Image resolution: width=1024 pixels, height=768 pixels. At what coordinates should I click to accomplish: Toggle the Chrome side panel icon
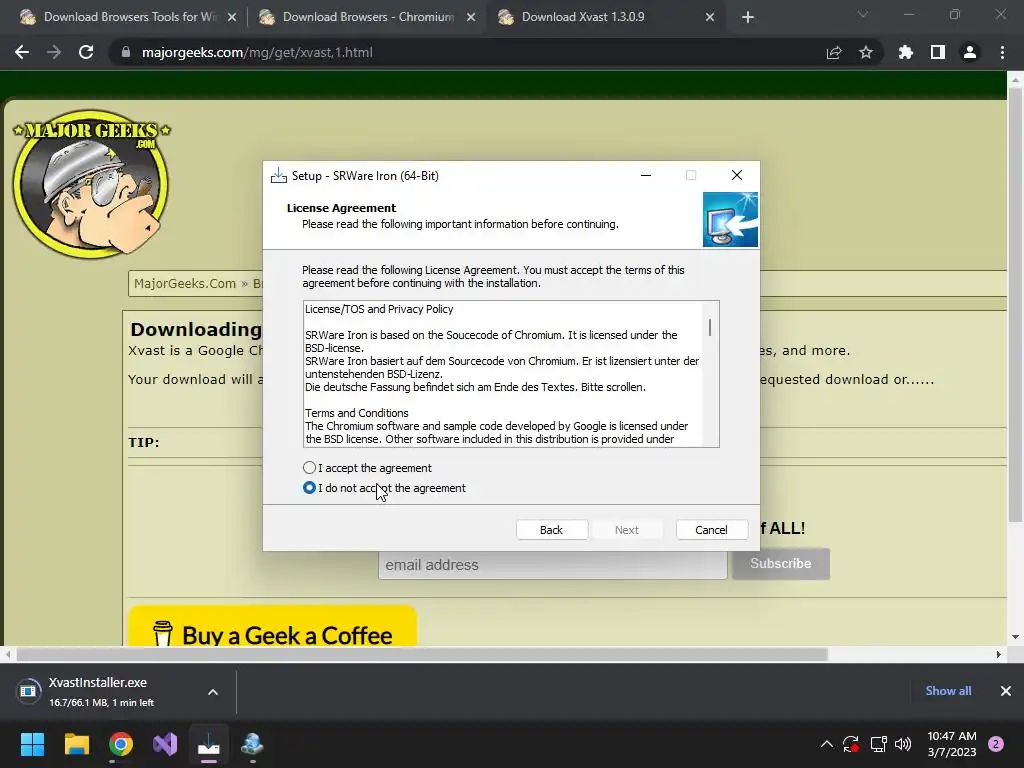pos(938,52)
